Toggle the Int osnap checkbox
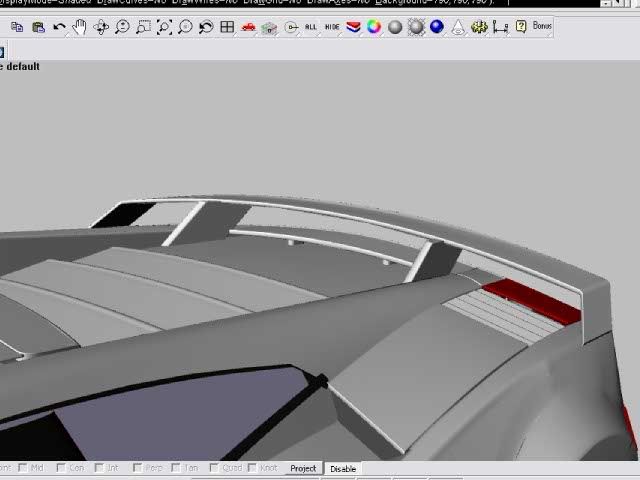The image size is (640, 480). coord(99,468)
